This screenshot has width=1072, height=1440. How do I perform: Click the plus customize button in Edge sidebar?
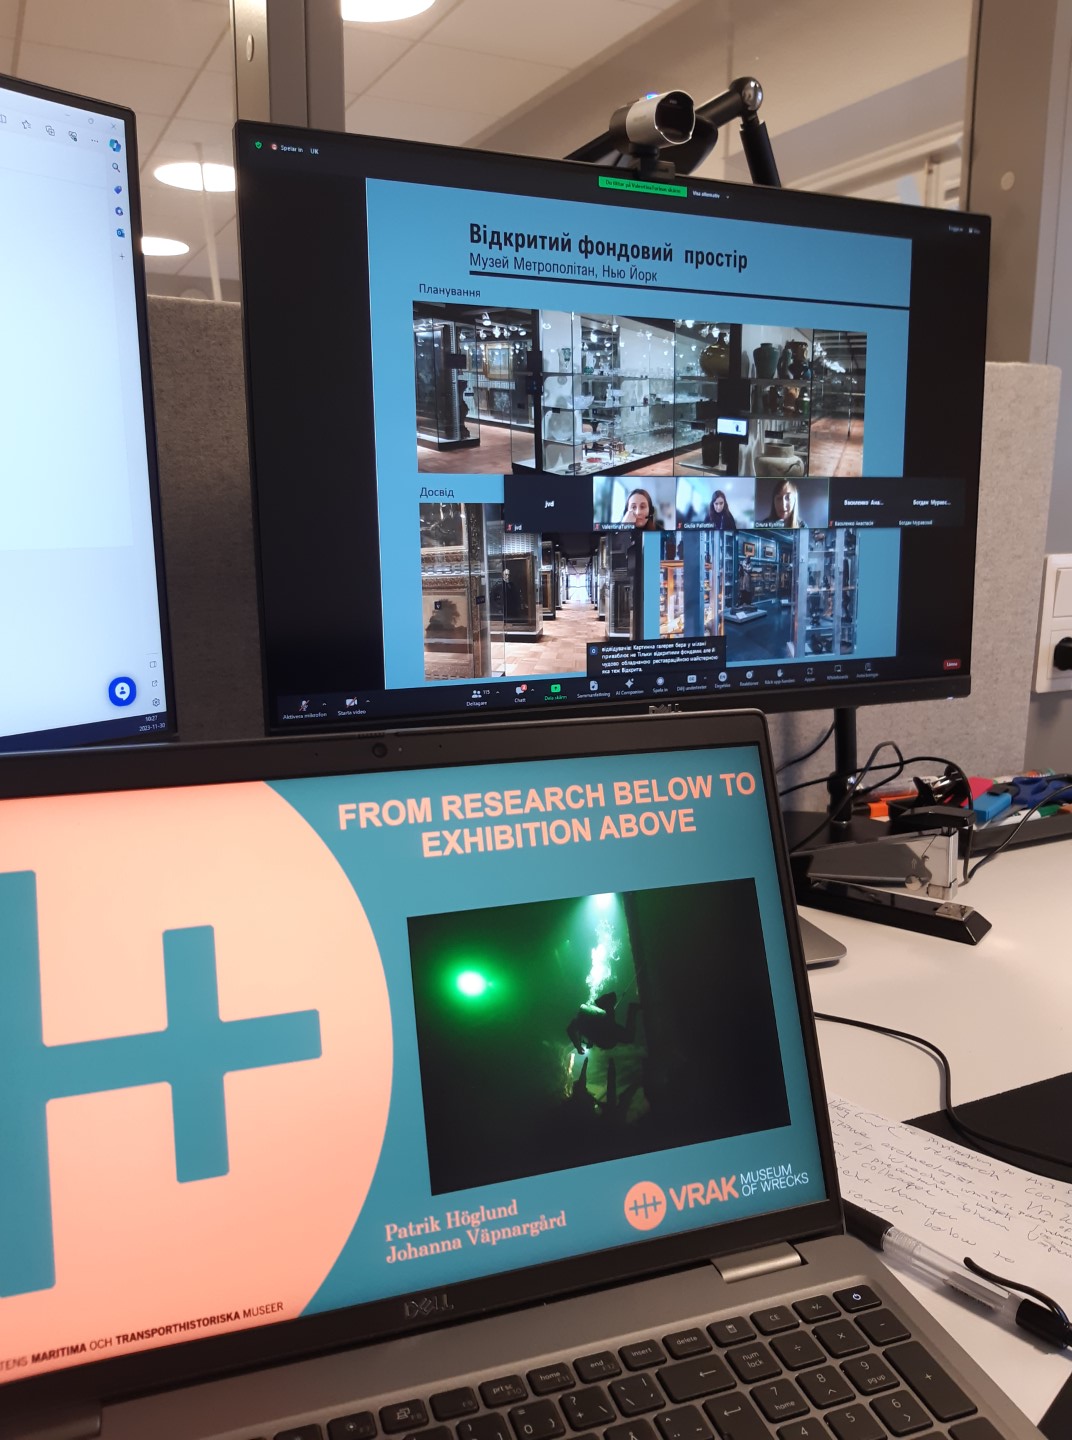(x=122, y=257)
